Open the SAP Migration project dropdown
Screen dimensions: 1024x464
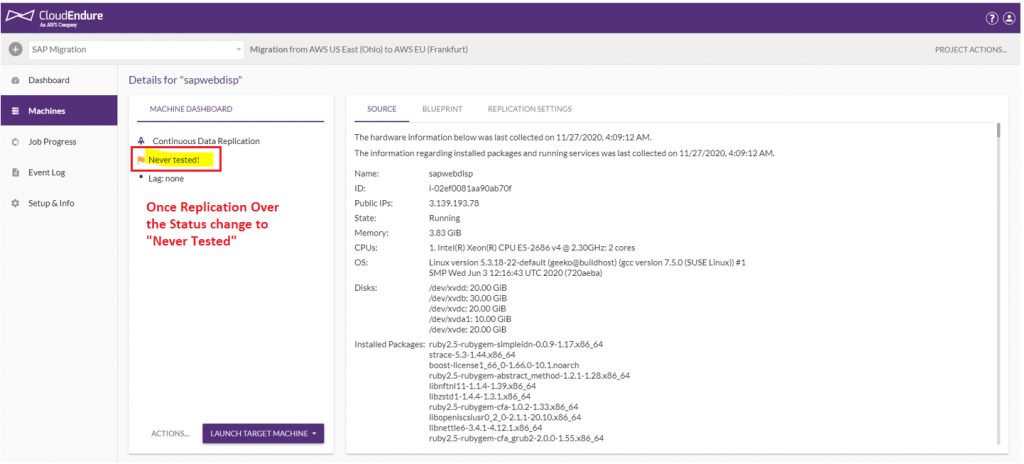pos(136,50)
